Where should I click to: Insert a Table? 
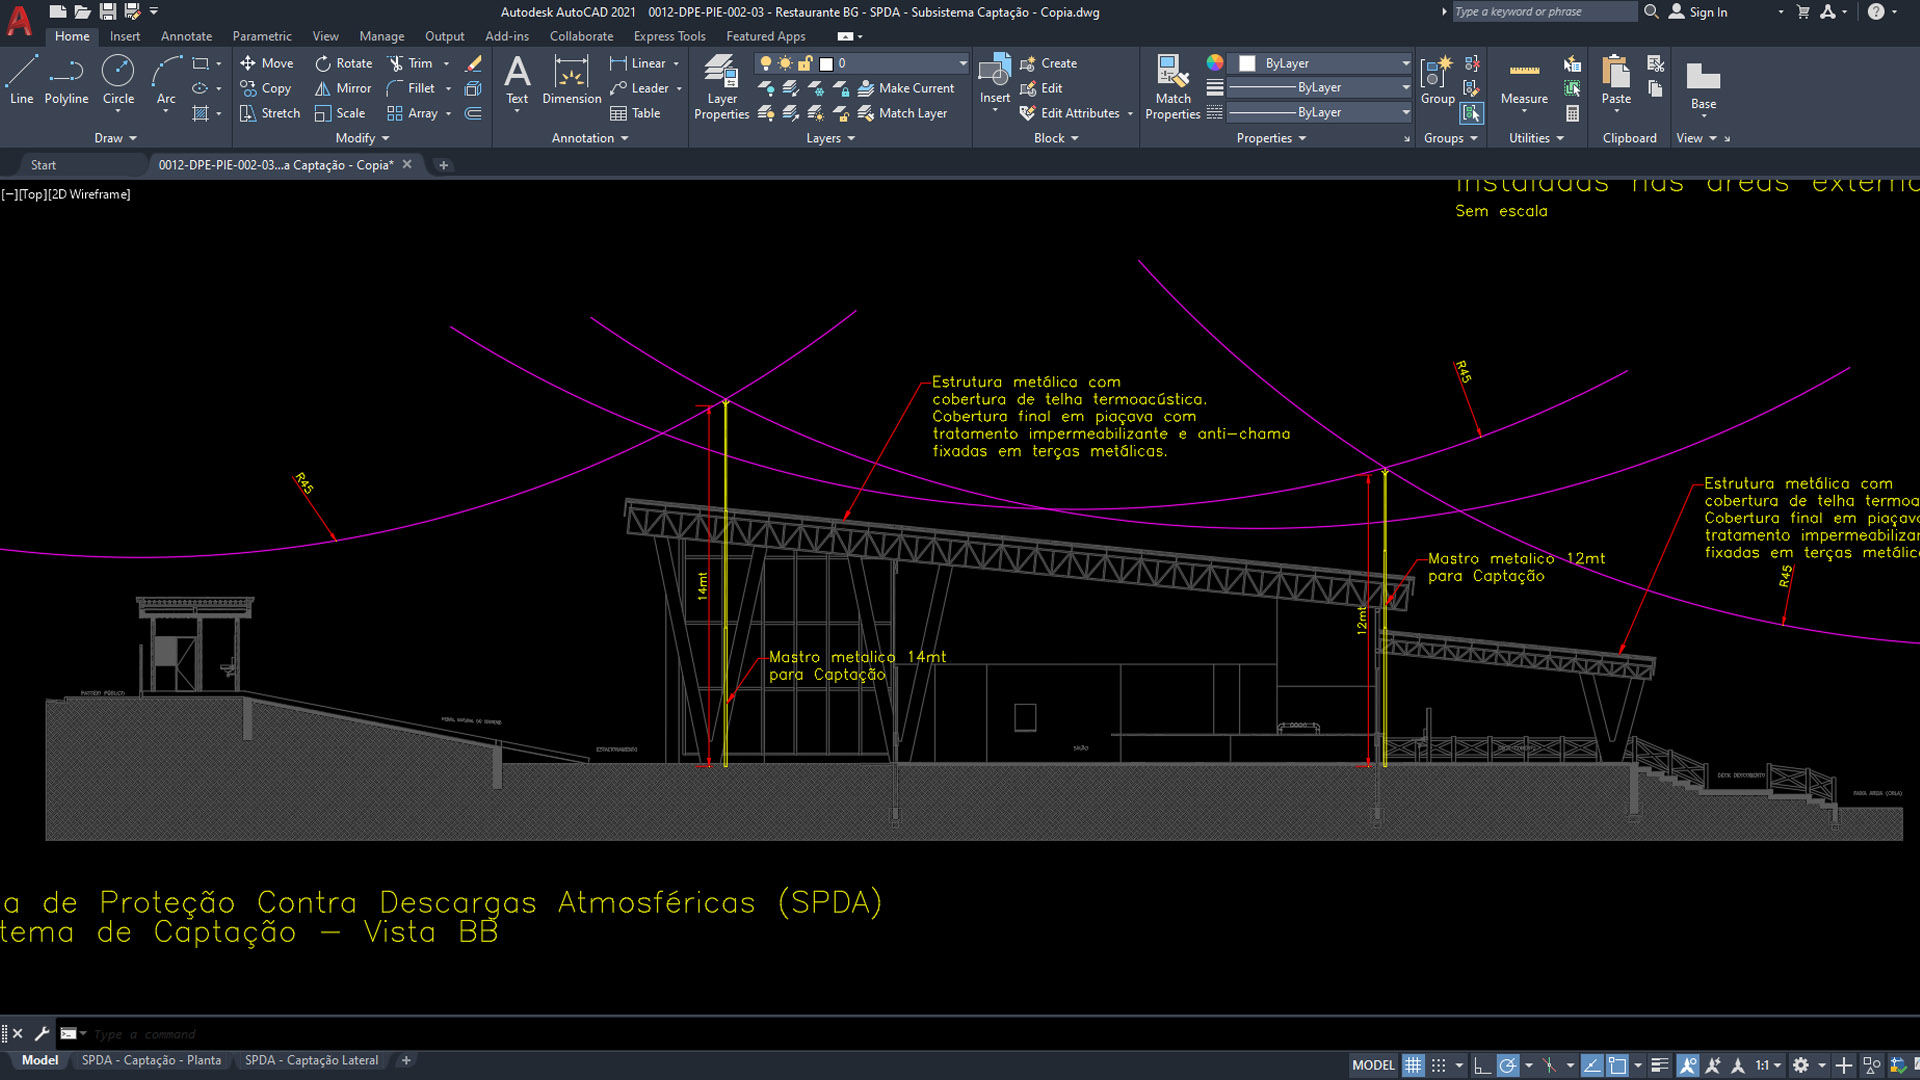[x=636, y=113]
